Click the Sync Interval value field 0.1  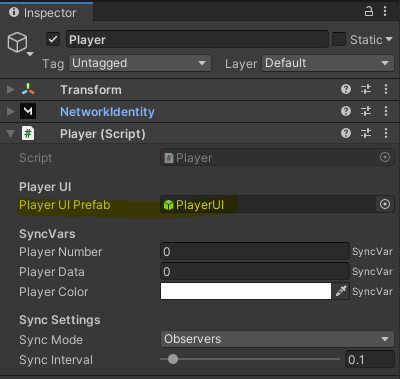tap(370, 359)
